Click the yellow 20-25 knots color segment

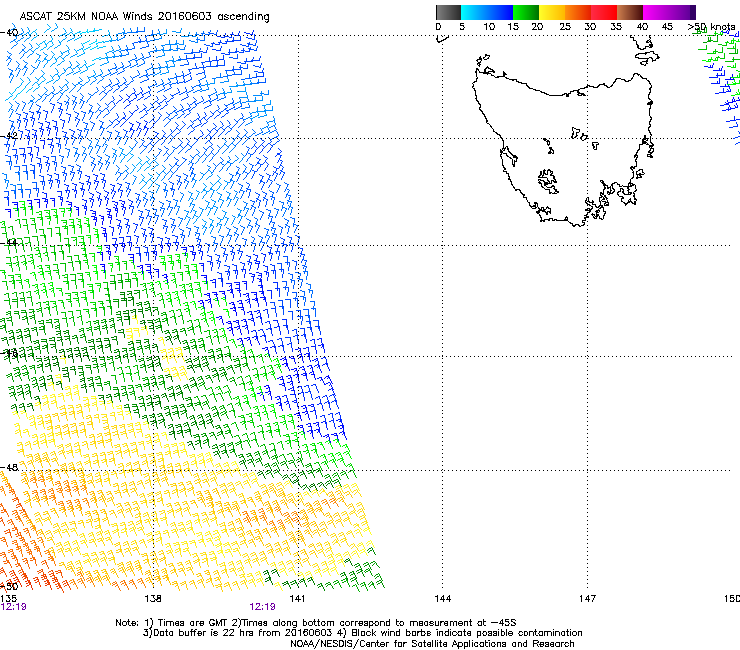[552, 12]
